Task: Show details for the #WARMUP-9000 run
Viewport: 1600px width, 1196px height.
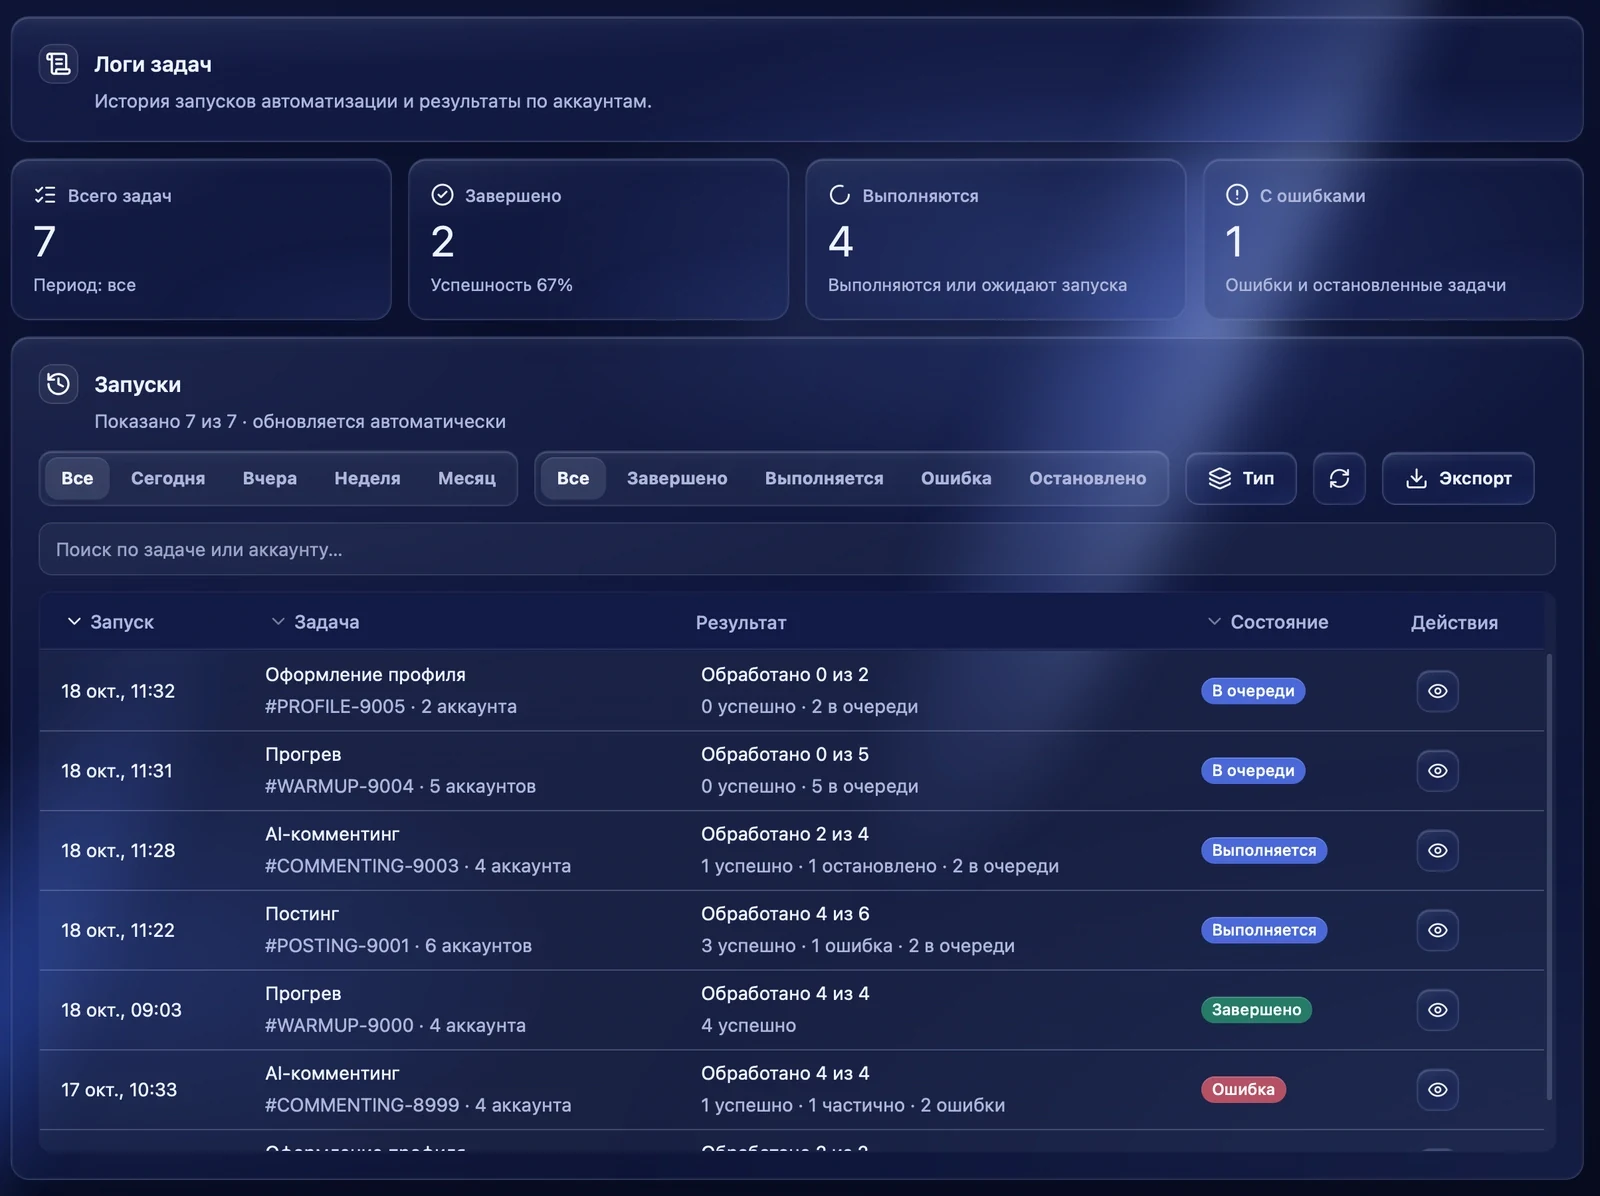Action: (x=1437, y=1010)
